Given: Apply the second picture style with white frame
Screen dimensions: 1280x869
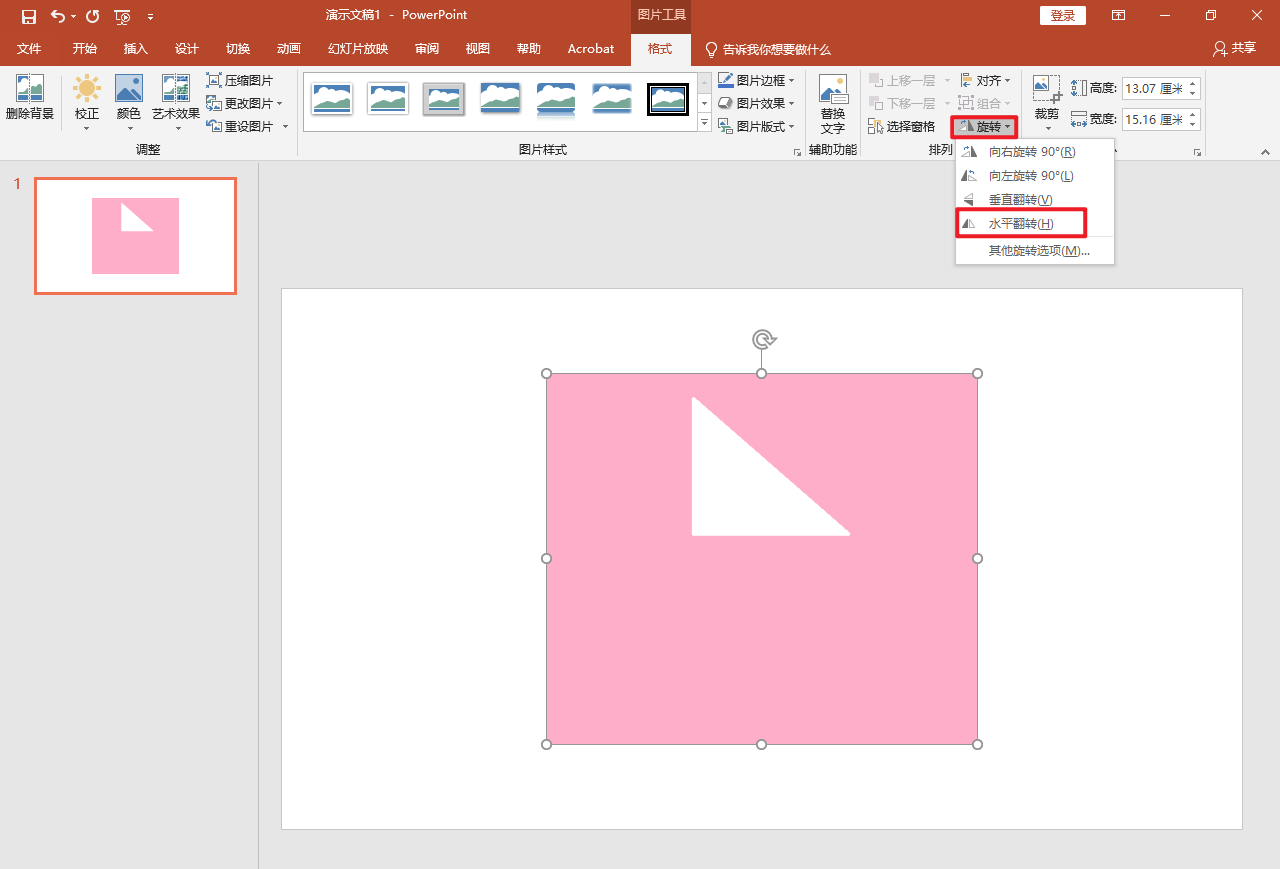Looking at the screenshot, I should point(388,99).
